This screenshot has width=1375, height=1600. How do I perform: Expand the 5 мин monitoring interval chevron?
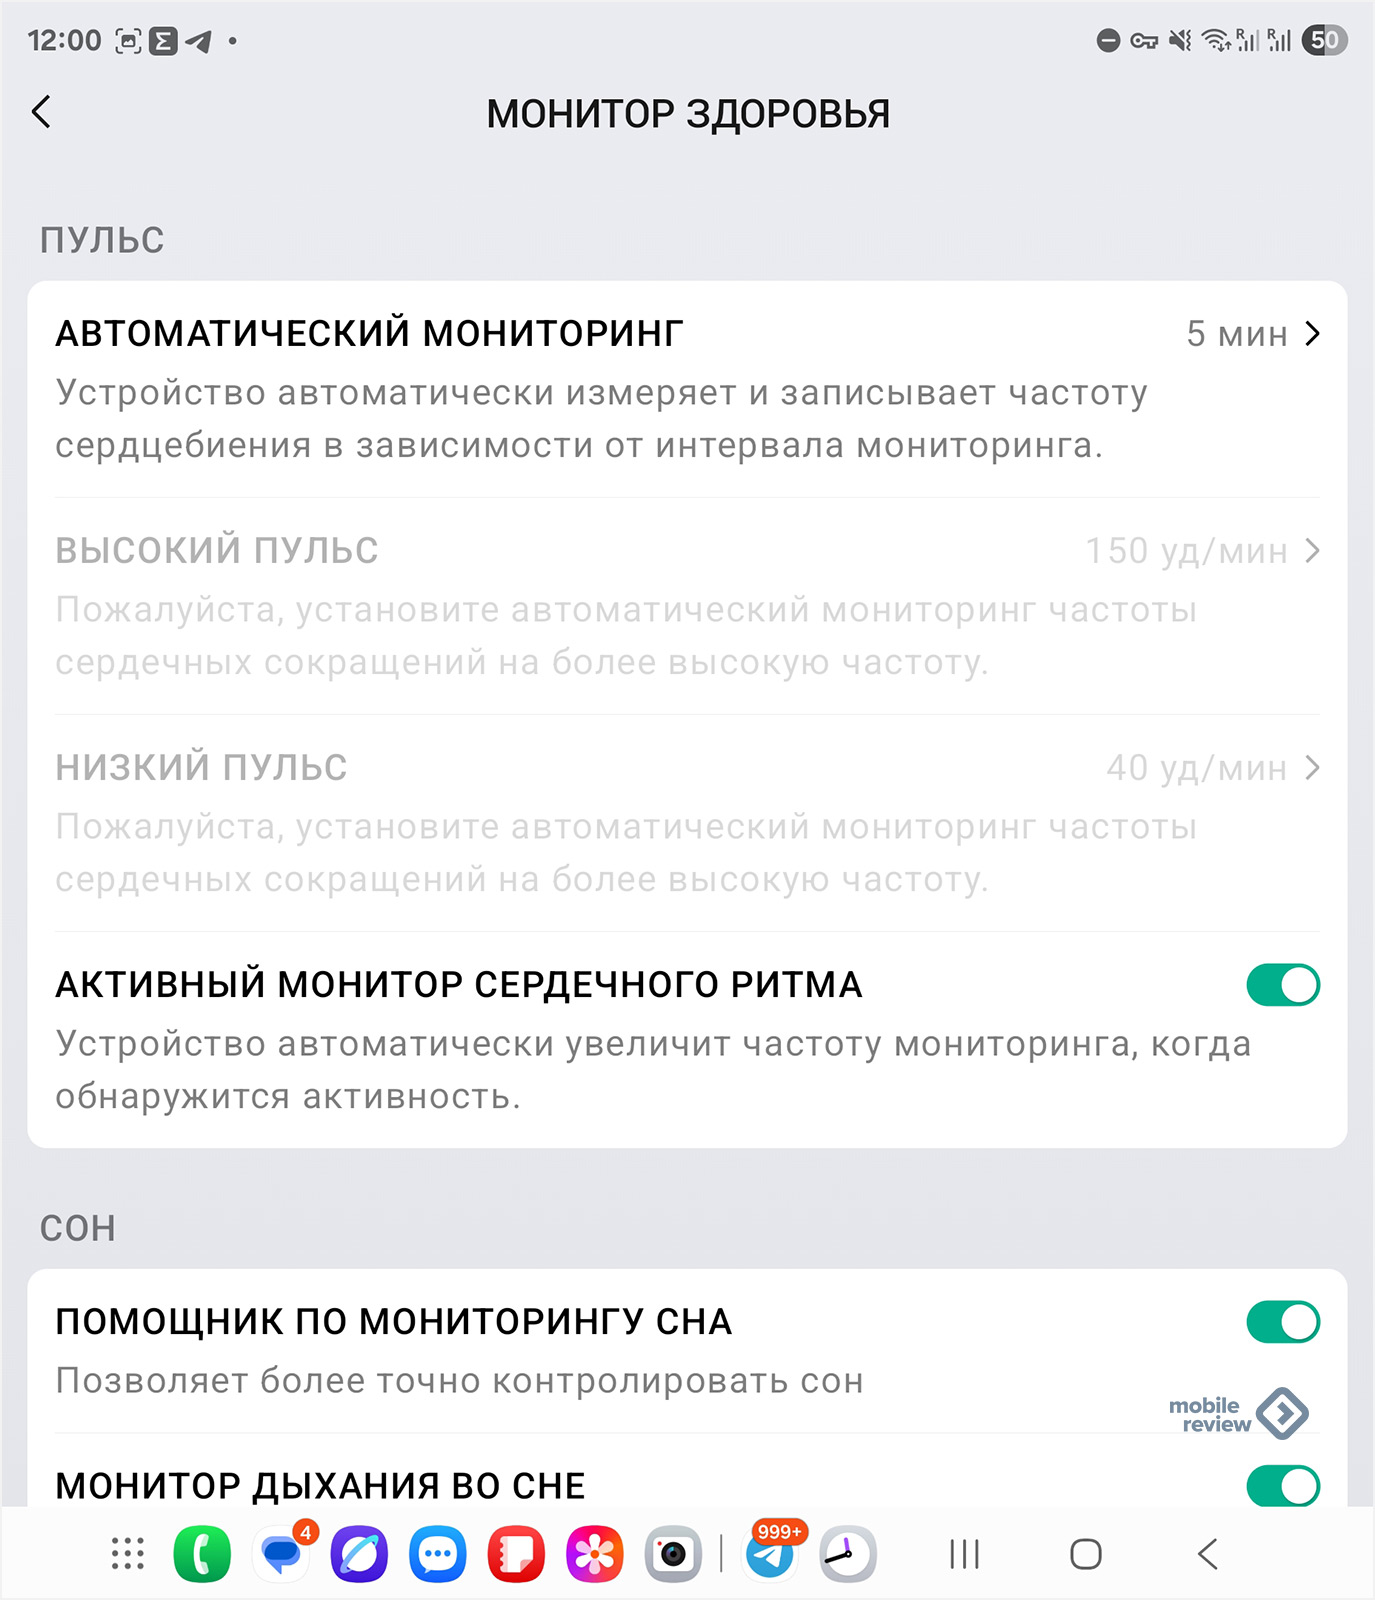pyautogui.click(x=1313, y=334)
